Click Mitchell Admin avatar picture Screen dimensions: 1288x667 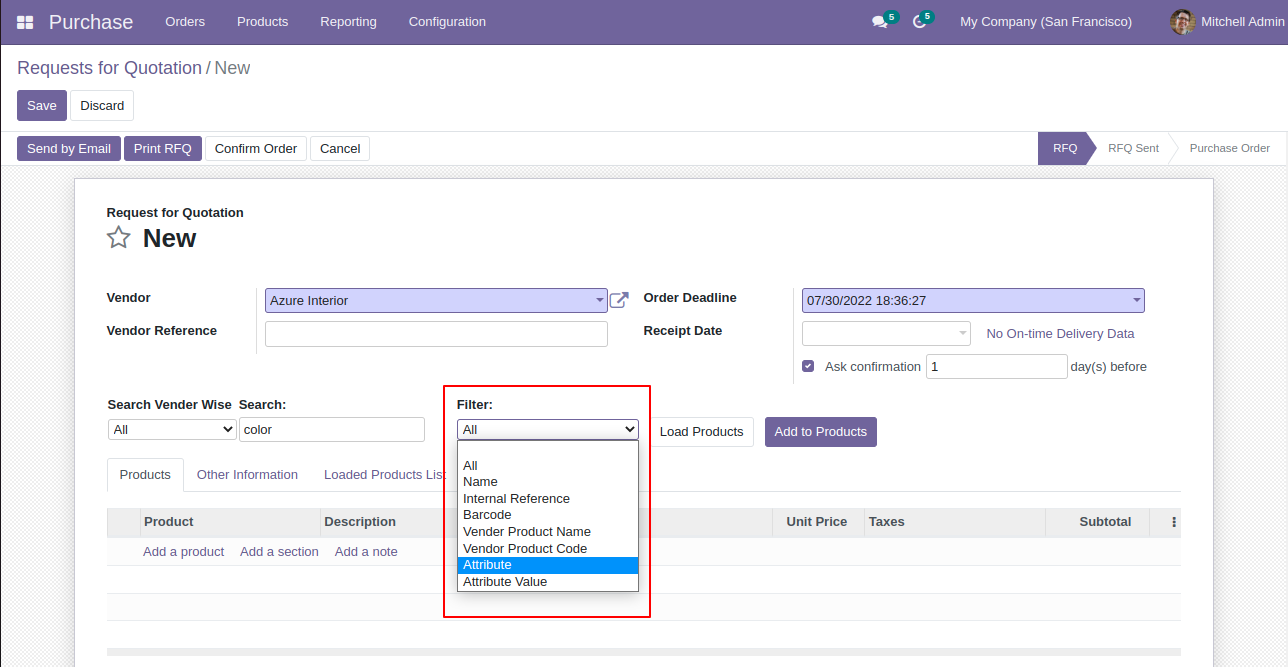point(1183,22)
